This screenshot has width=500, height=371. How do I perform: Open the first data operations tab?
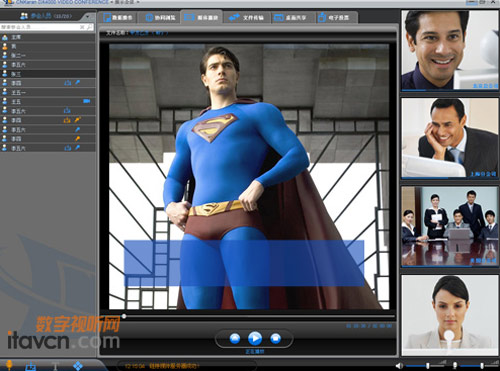click(x=118, y=17)
